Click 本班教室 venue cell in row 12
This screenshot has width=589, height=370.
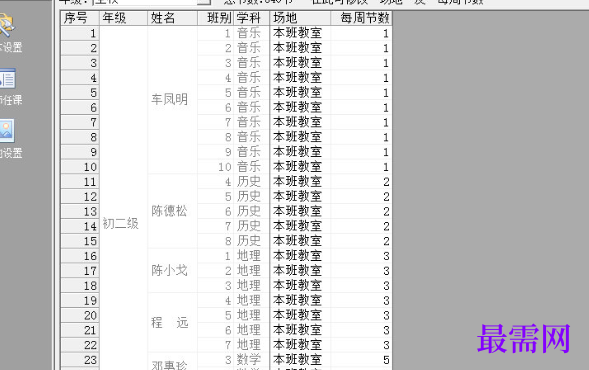[x=300, y=196]
